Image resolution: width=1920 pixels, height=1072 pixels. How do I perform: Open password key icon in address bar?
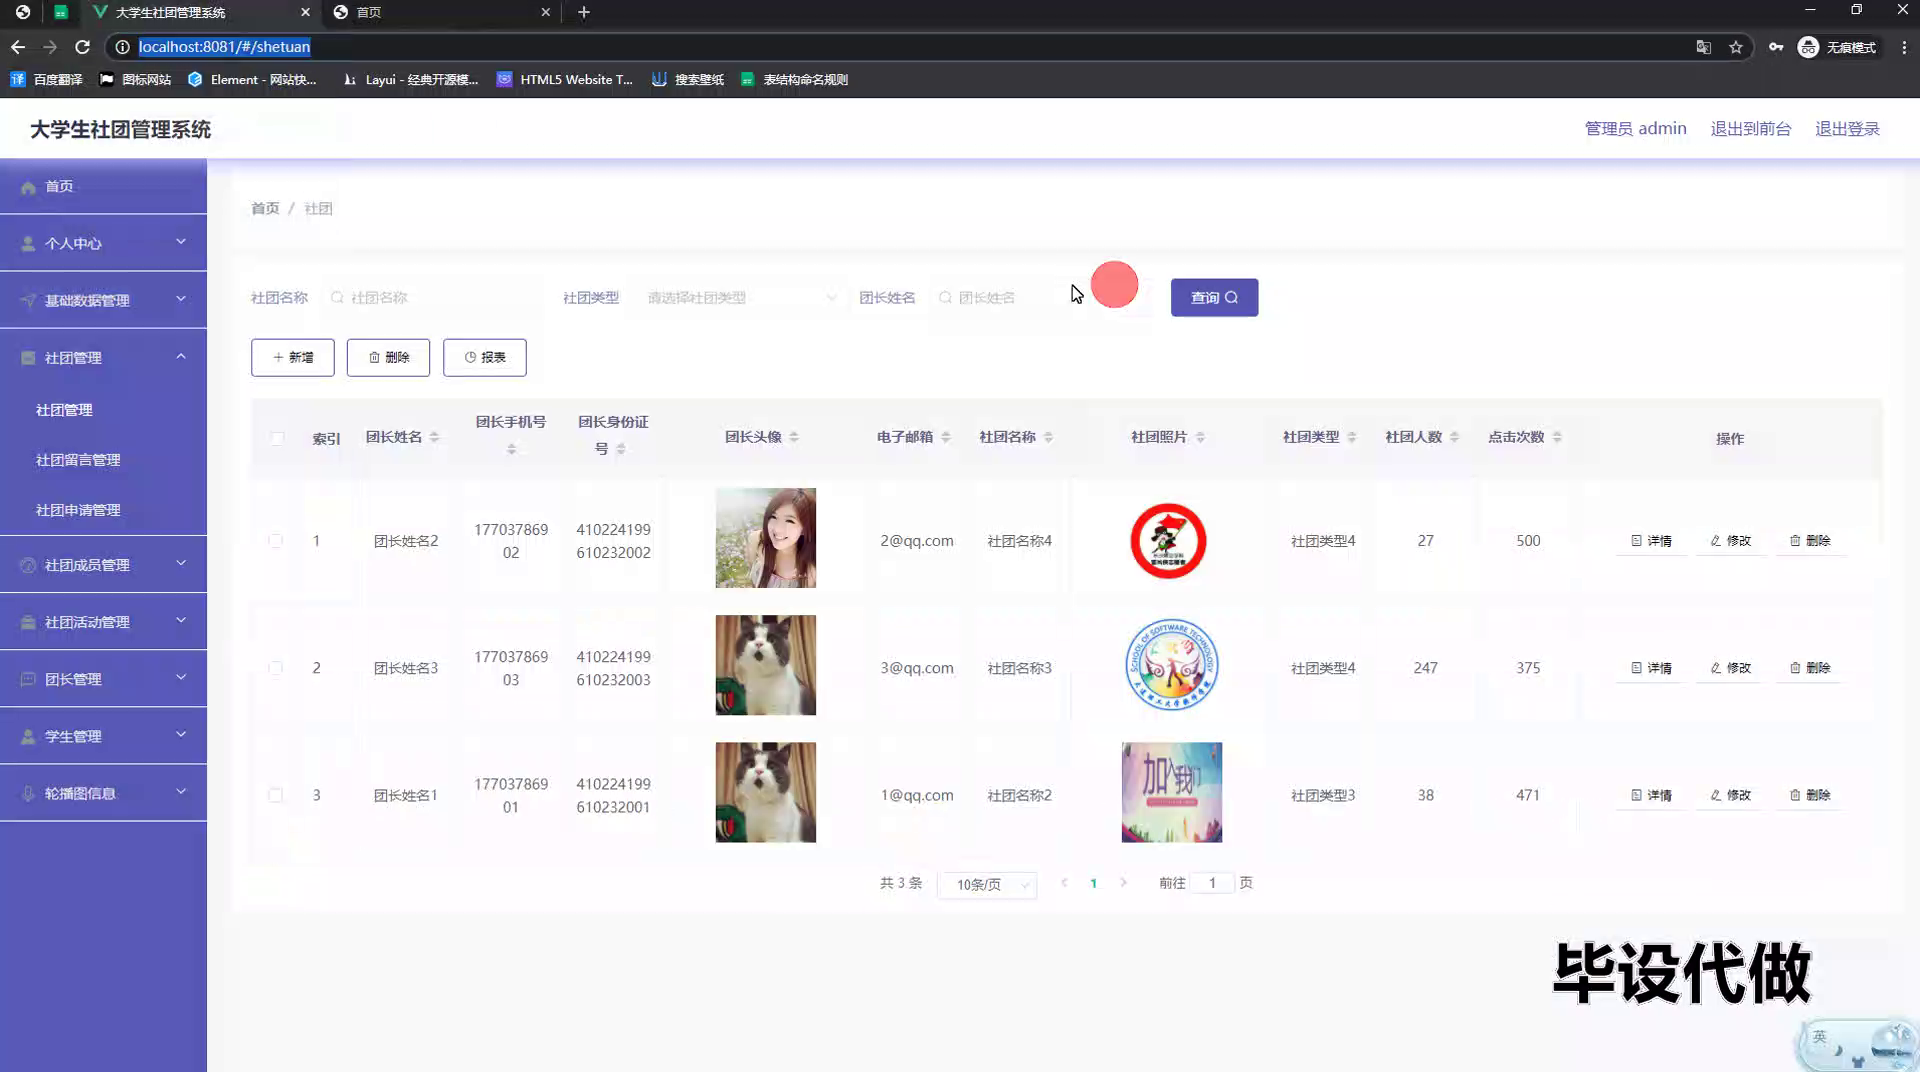[x=1776, y=47]
